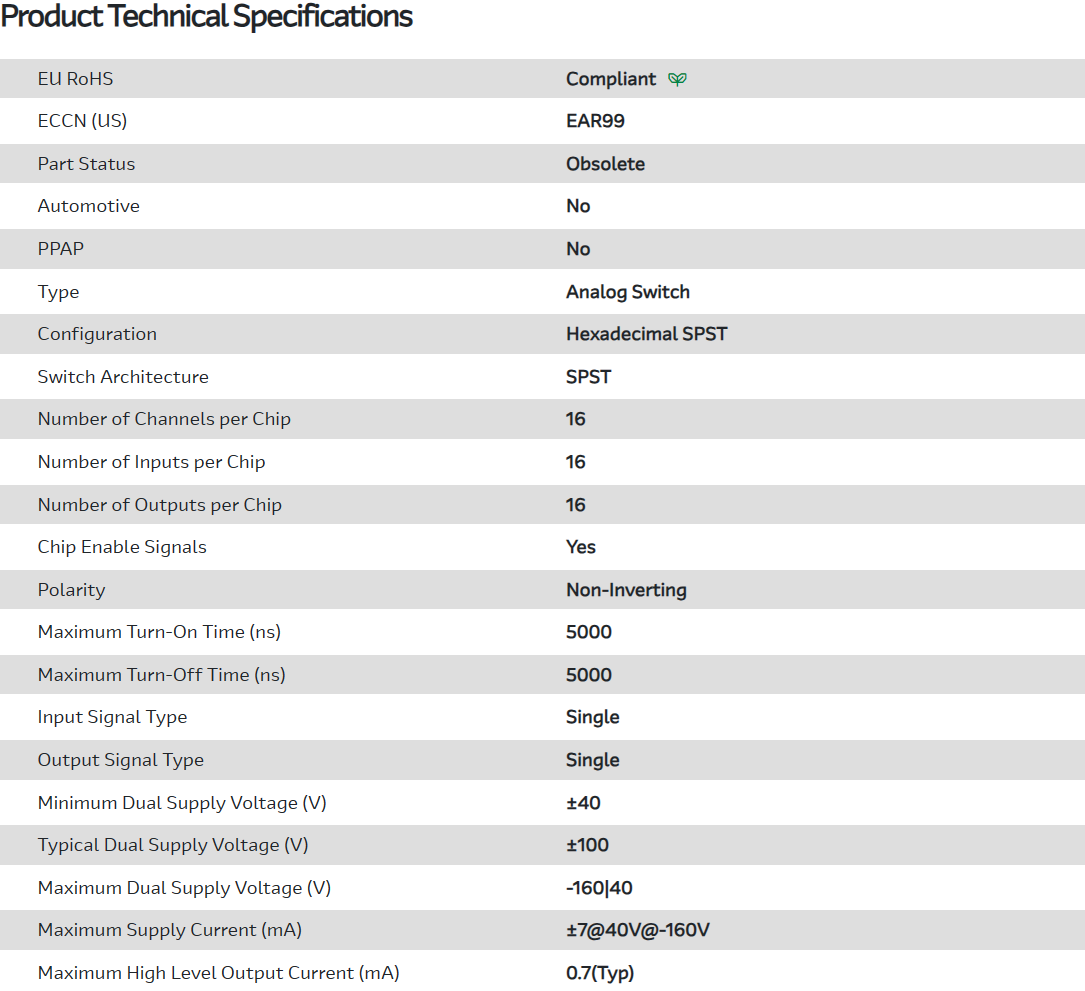
Task: Click the Product Technical Specifications heading
Action: coord(207,17)
